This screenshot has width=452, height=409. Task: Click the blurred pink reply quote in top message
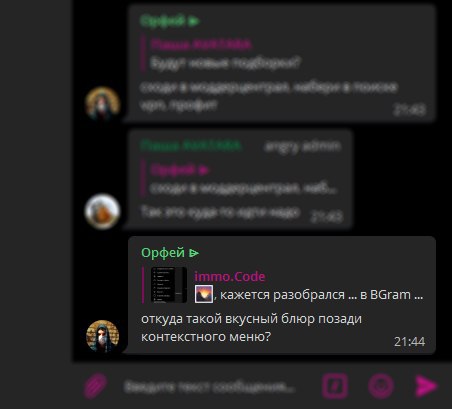pyautogui.click(x=221, y=53)
